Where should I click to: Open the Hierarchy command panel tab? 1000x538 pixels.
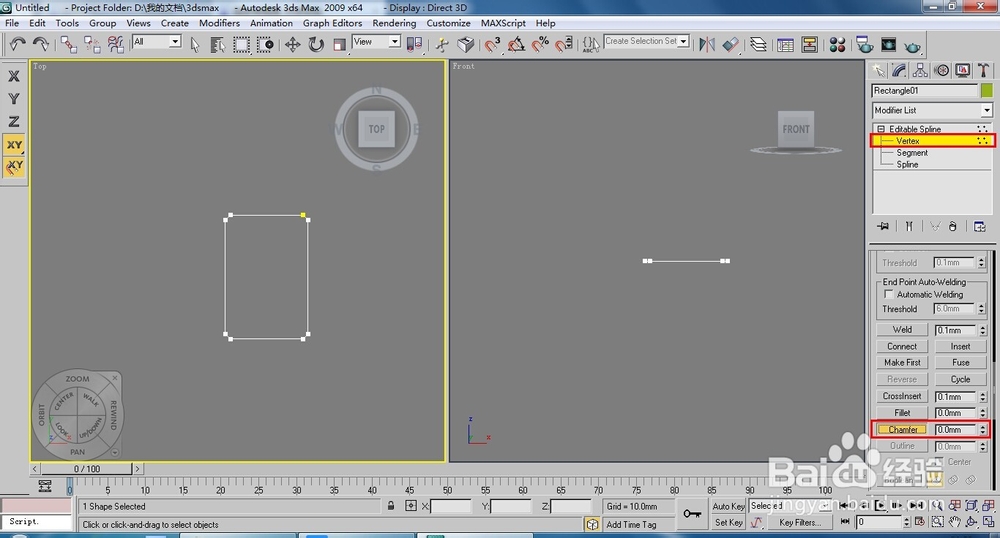tap(920, 70)
